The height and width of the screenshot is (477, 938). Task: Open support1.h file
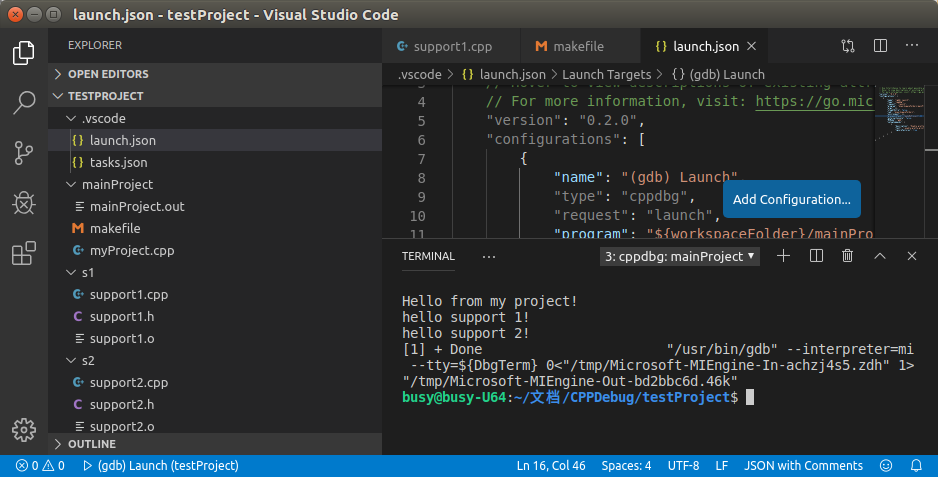click(x=215, y=317)
